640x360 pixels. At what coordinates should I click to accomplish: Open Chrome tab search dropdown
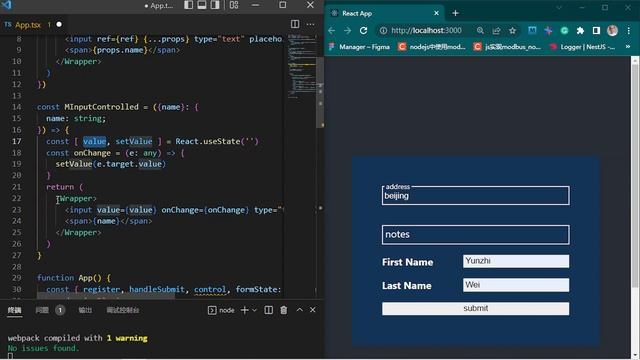(x=559, y=8)
